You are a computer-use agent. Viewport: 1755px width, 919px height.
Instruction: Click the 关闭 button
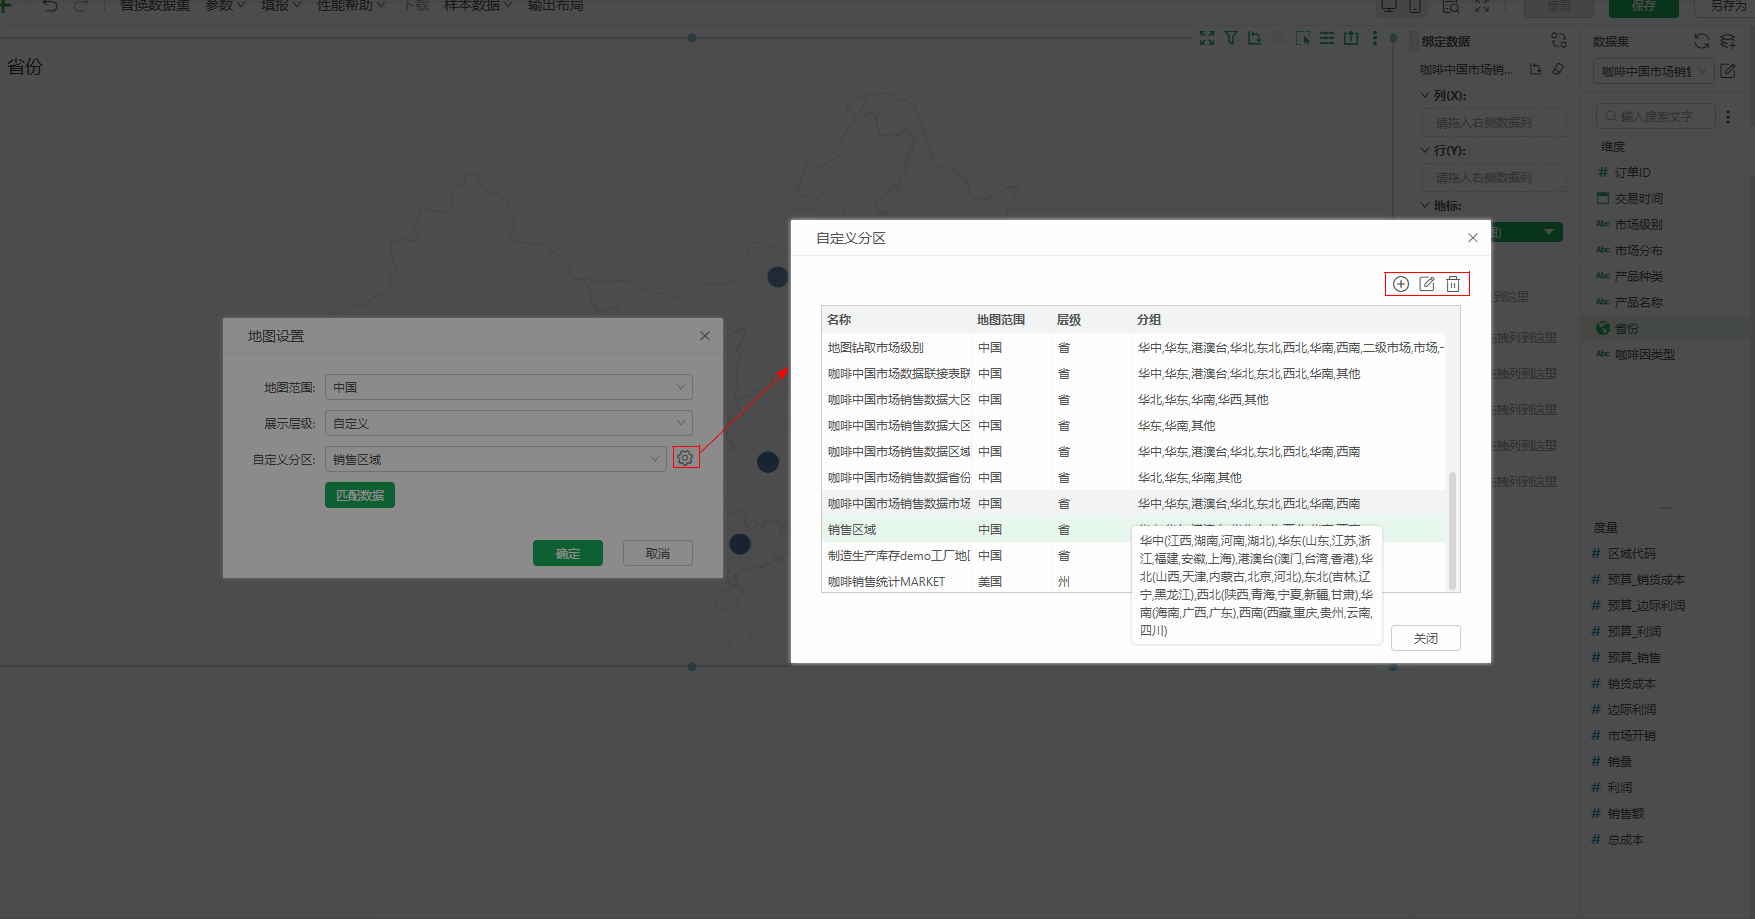point(1426,638)
